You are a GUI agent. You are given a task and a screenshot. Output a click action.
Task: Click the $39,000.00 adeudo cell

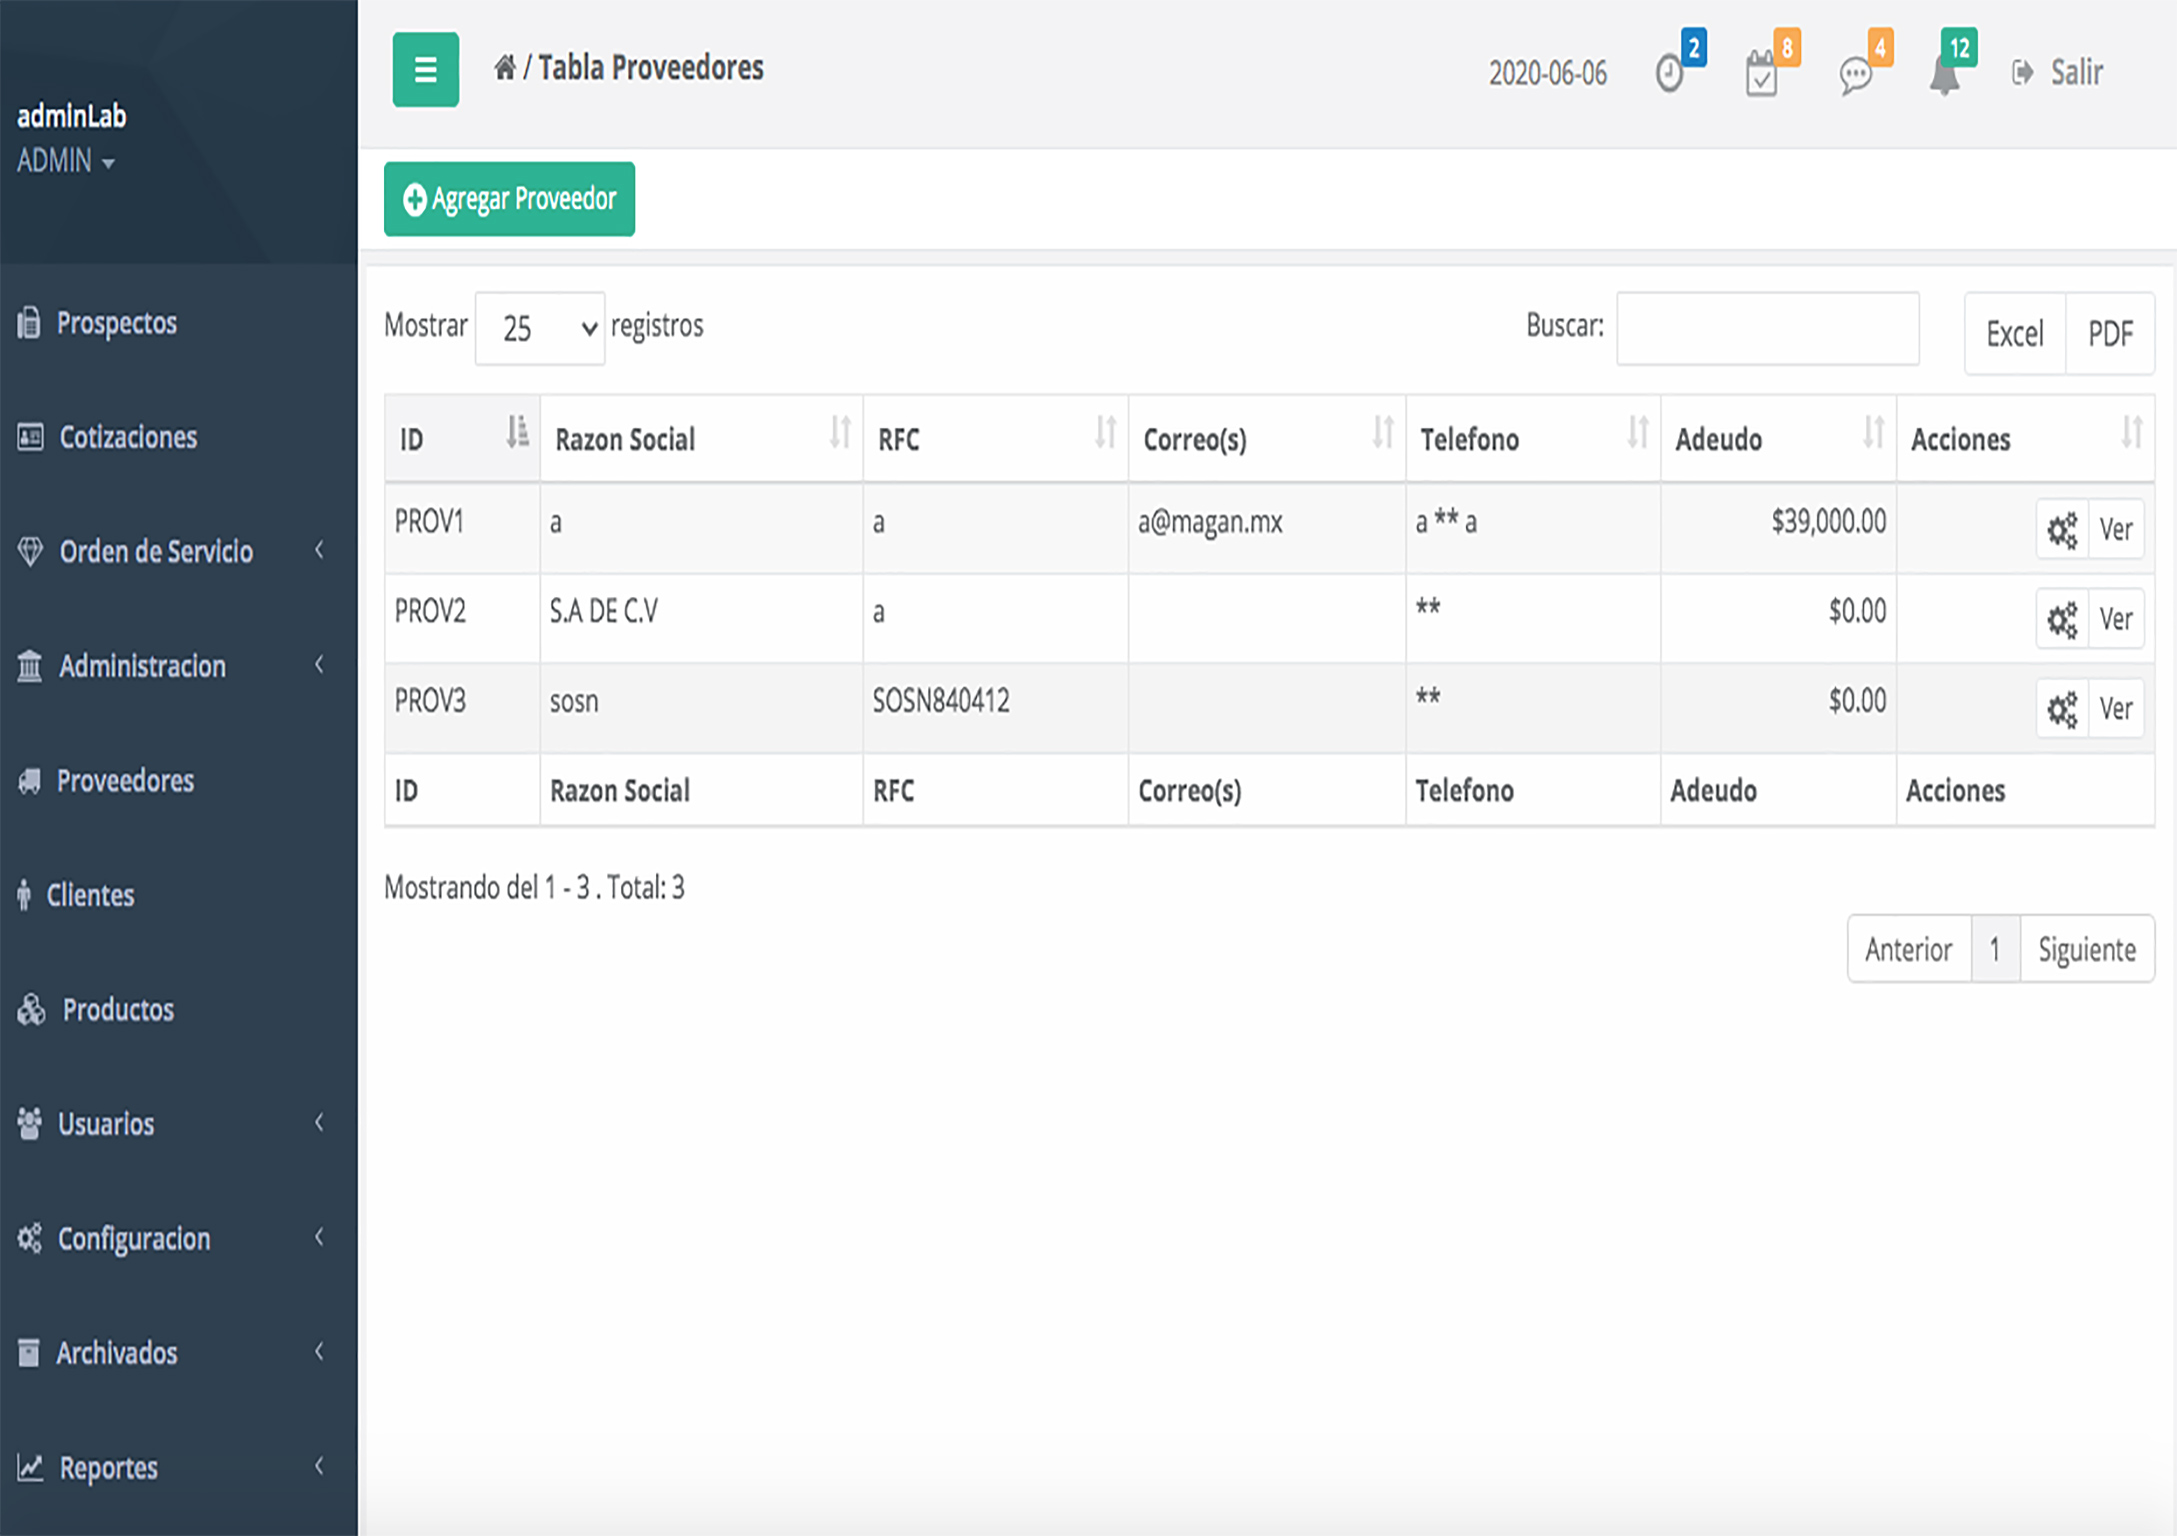point(1778,528)
